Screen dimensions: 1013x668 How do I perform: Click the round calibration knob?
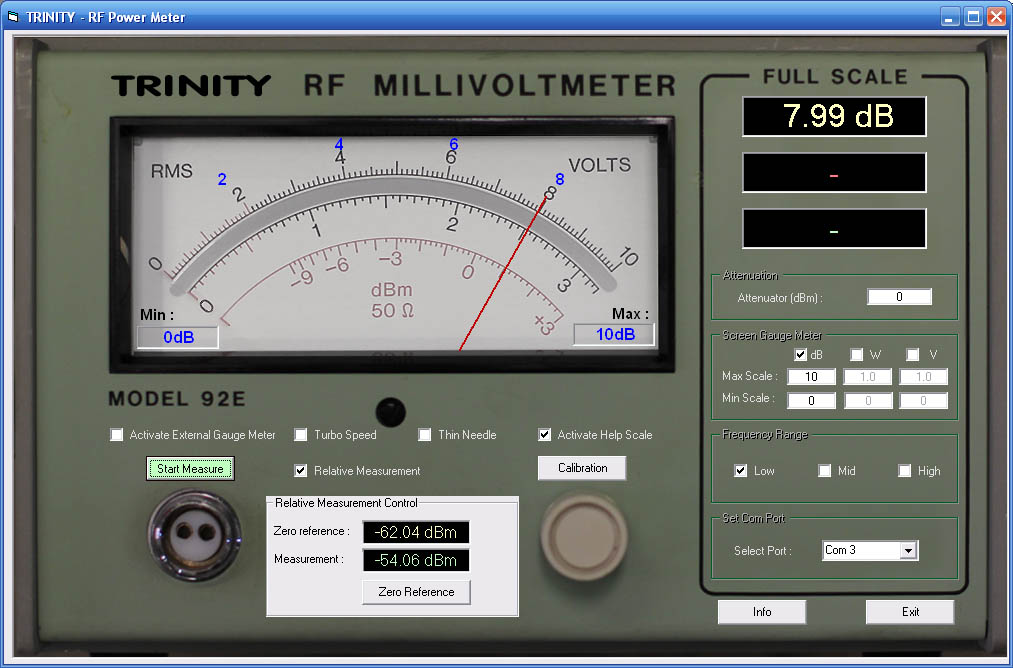(583, 537)
